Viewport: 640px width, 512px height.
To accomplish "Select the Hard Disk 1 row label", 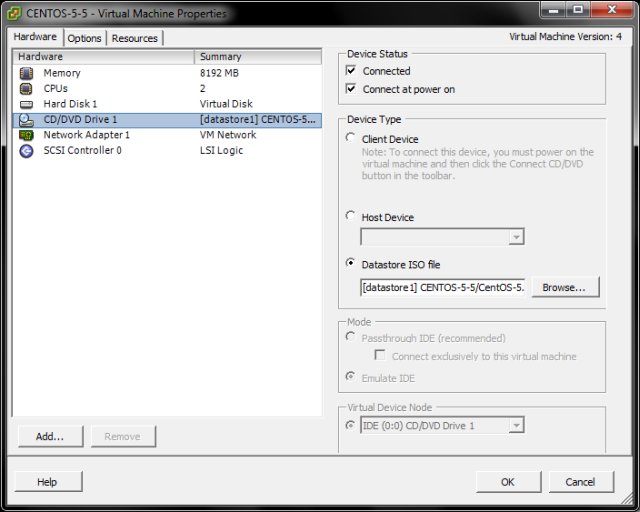I will [x=71, y=104].
